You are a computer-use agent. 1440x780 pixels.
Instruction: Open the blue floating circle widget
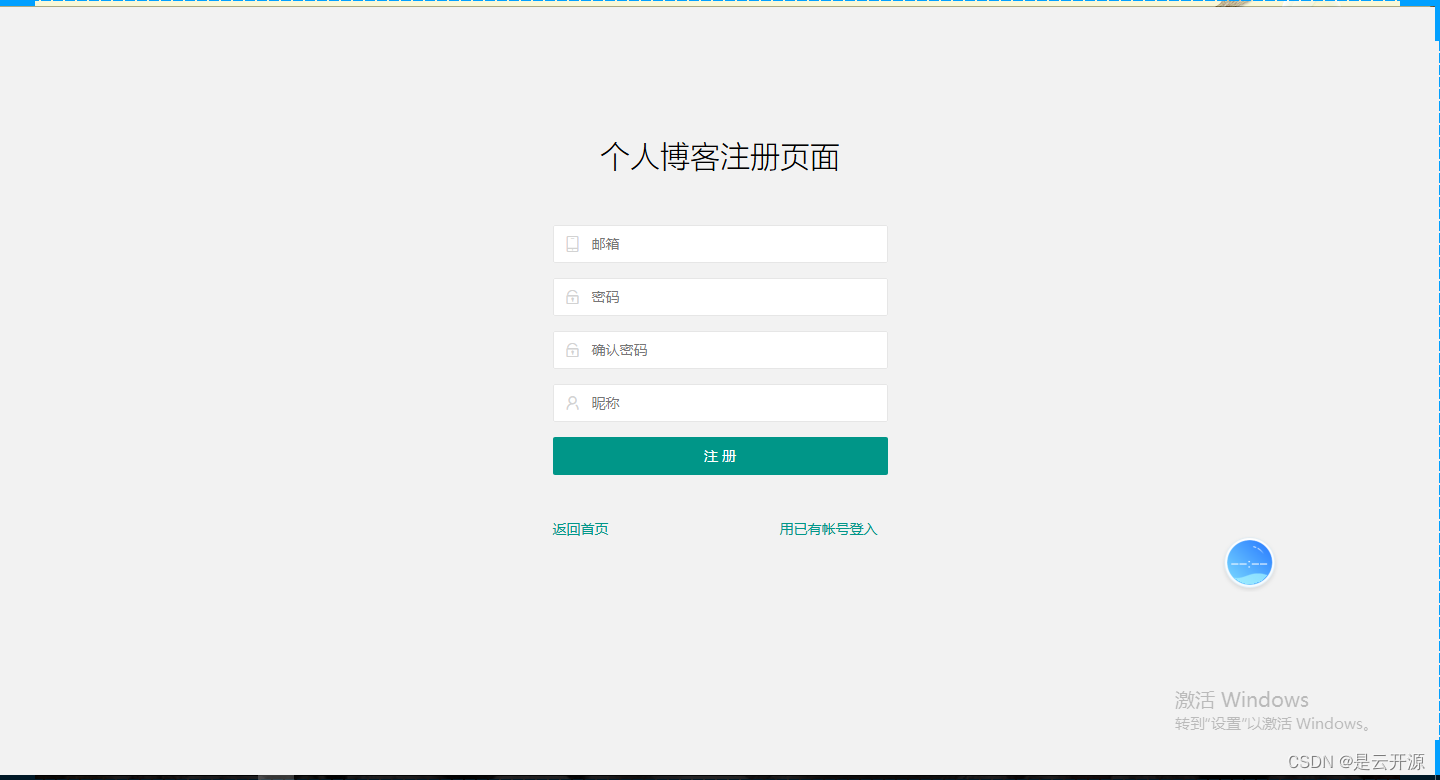click(1250, 563)
